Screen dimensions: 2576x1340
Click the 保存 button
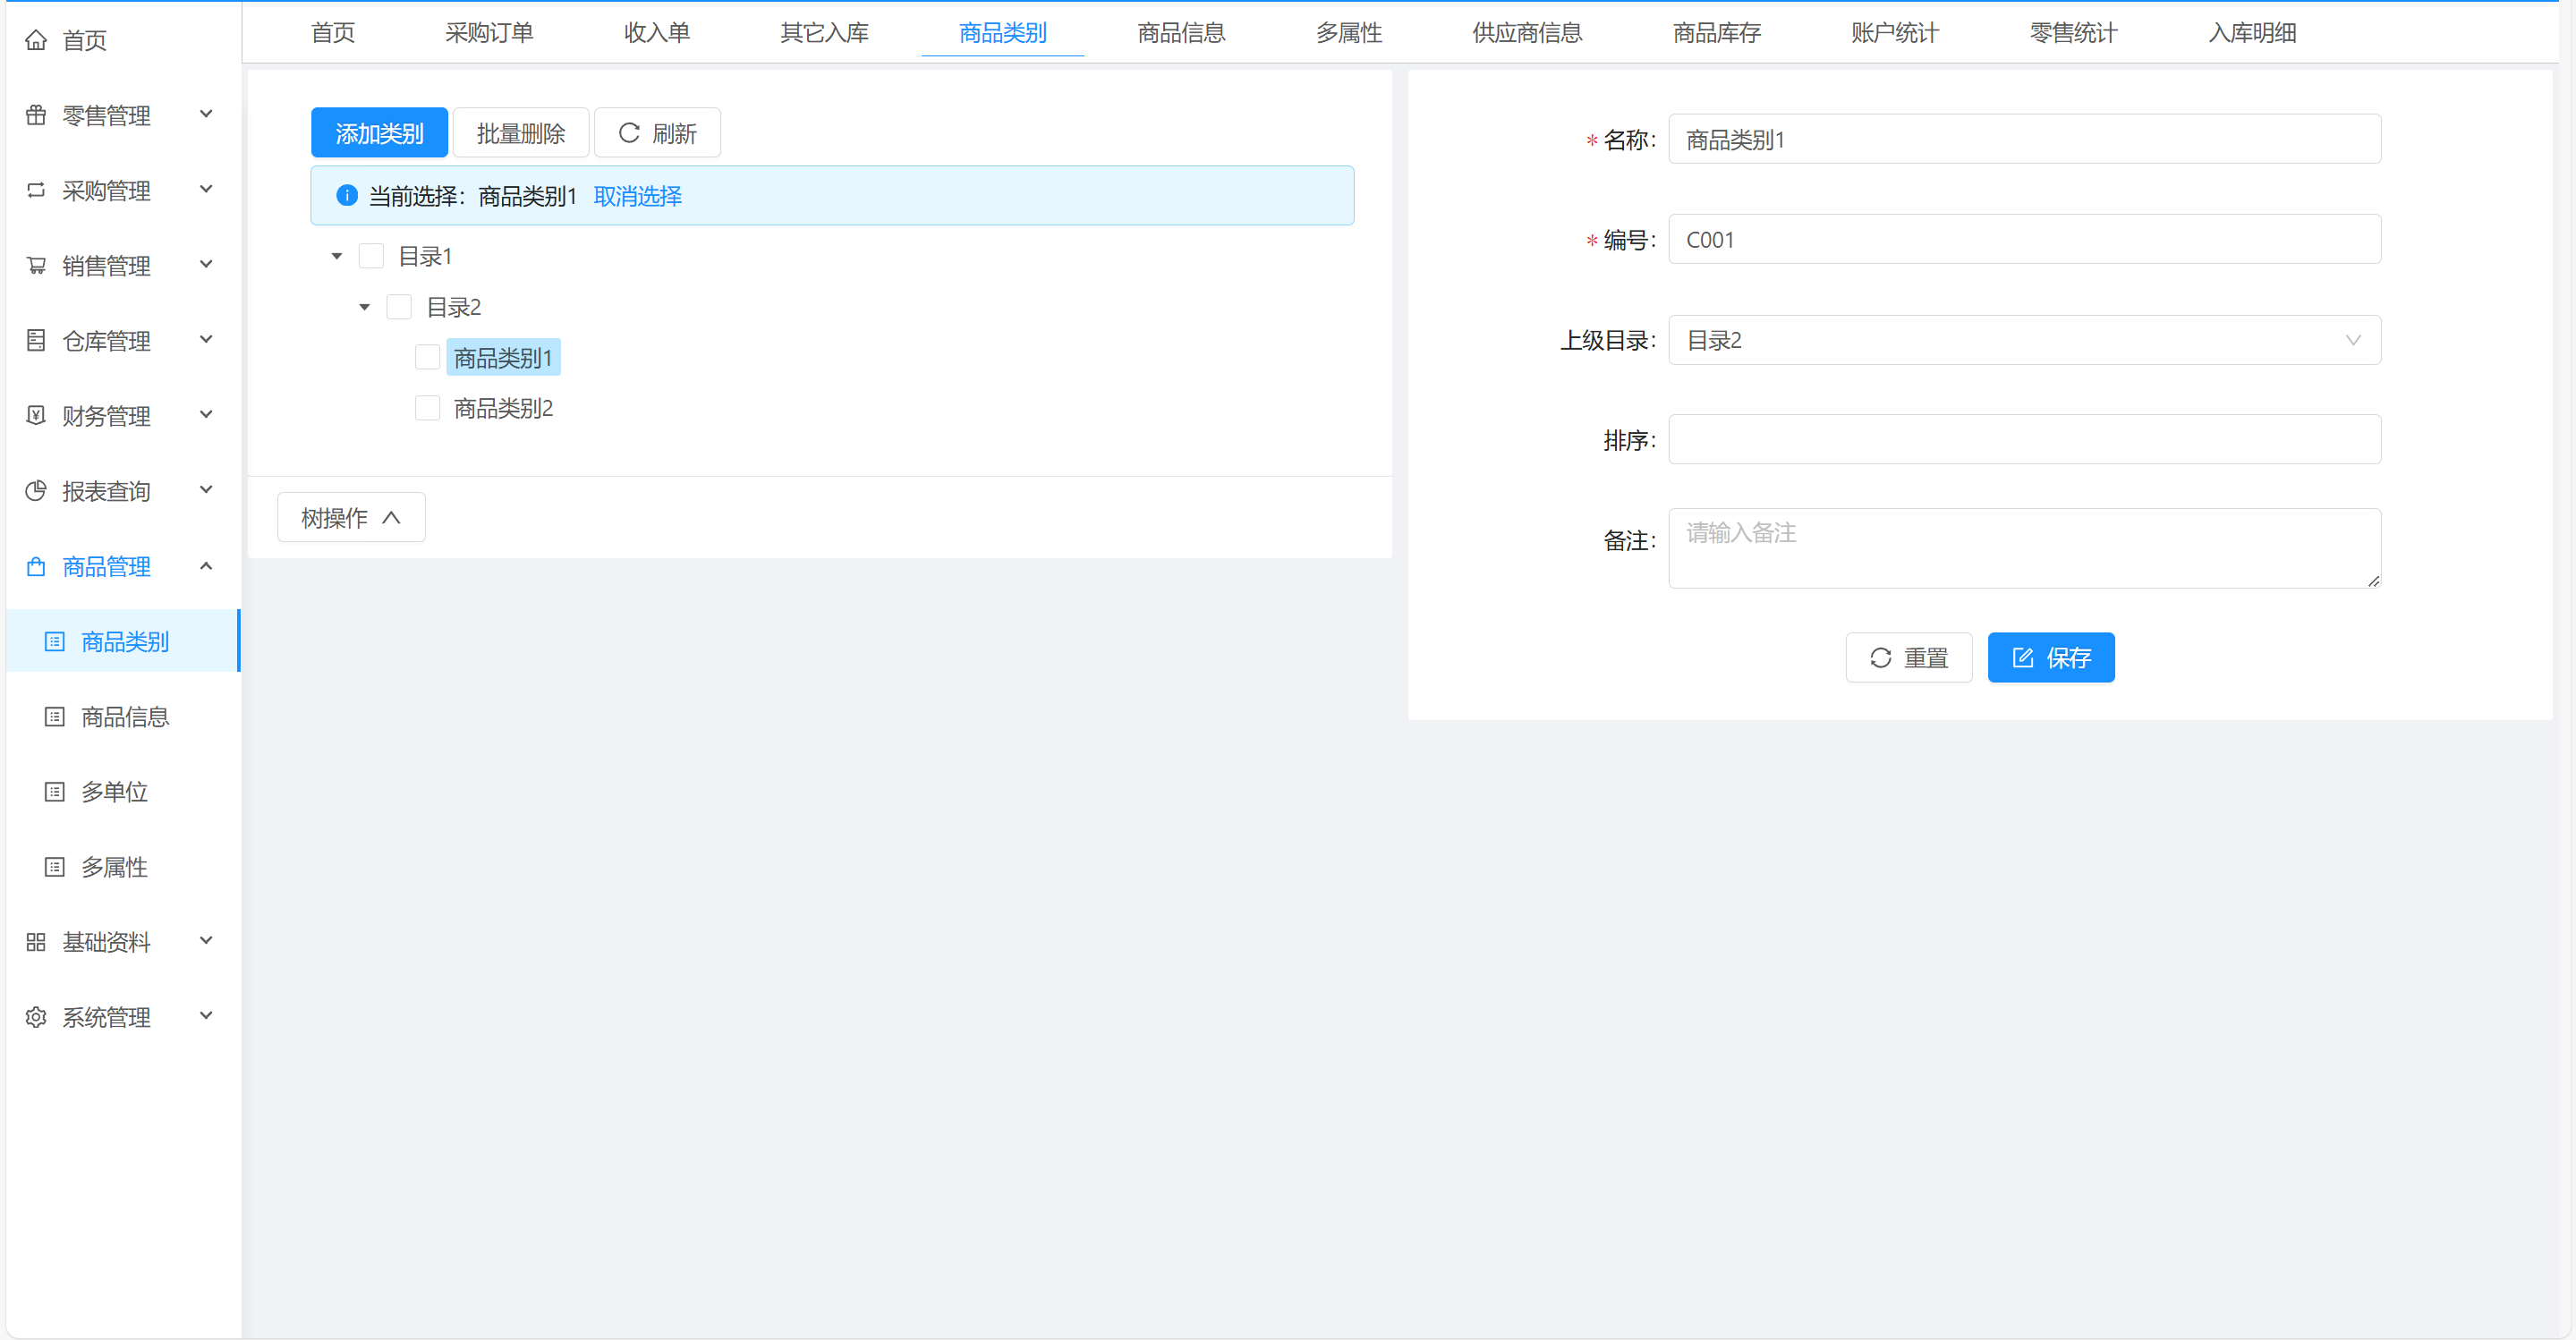[2050, 657]
